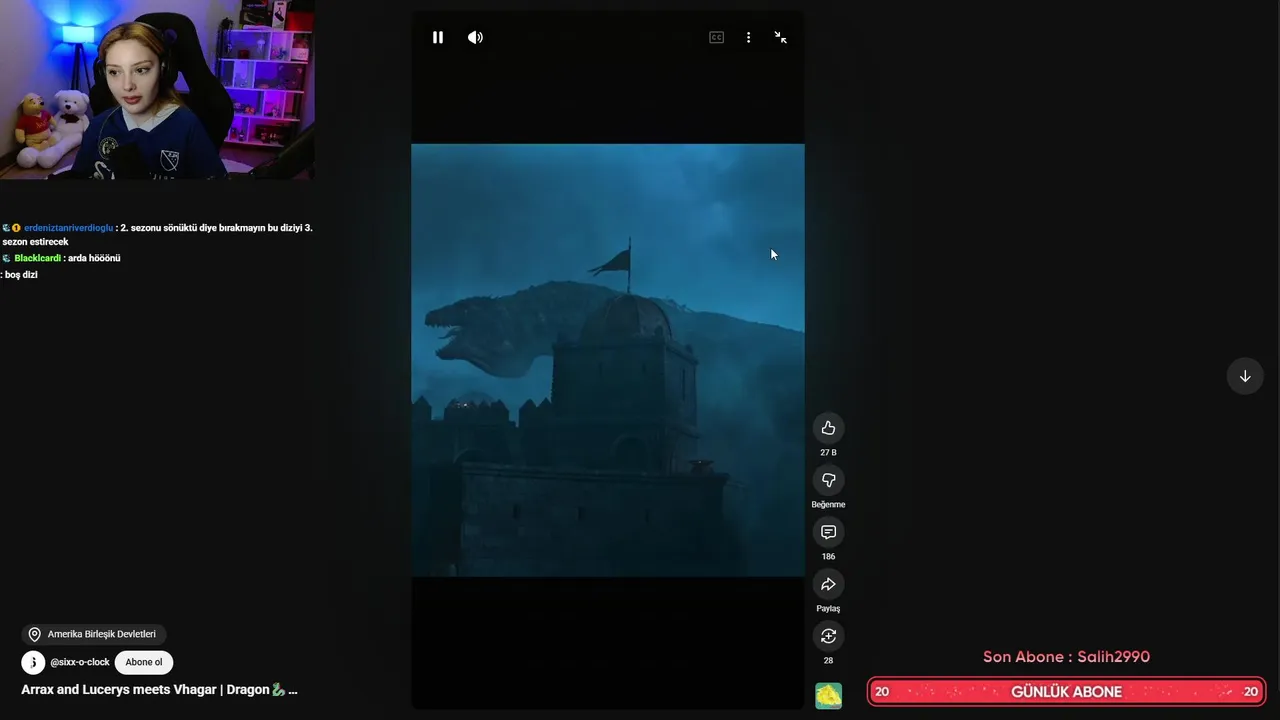Select the dragon video frame
1280x720 pixels.
click(x=608, y=360)
